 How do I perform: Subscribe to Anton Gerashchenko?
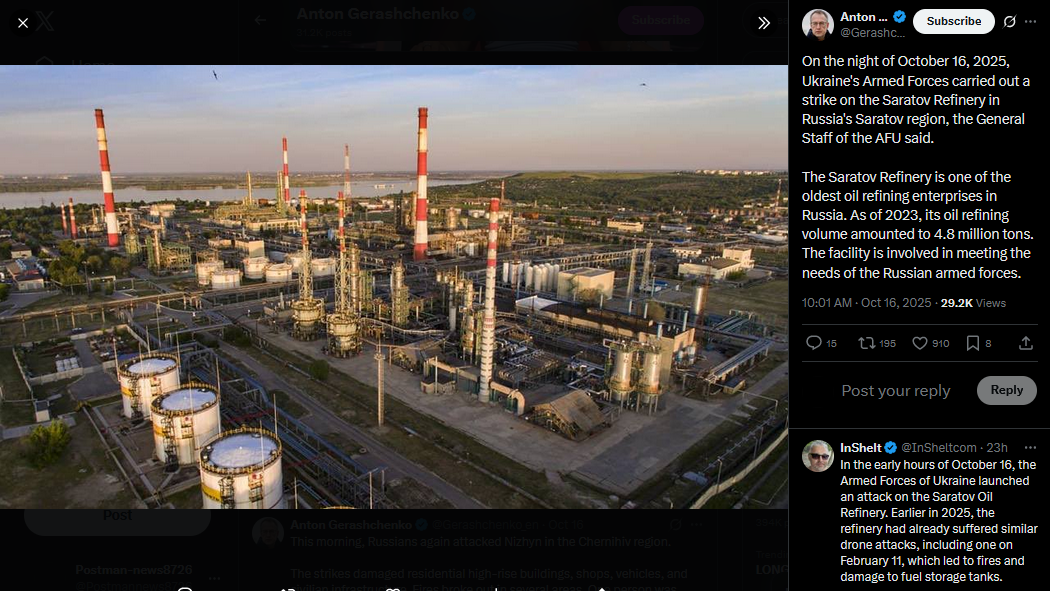[954, 21]
